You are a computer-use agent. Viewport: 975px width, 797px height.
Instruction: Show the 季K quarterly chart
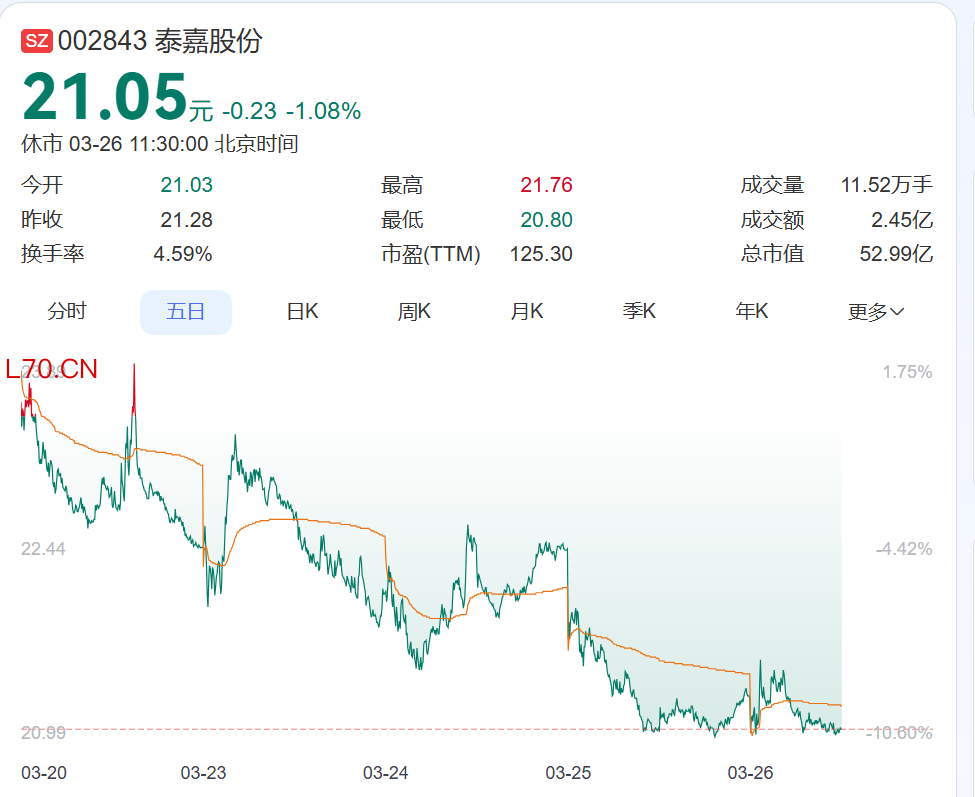pos(639,312)
